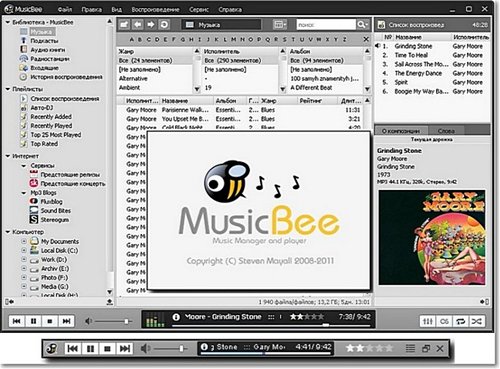Collapse the Плейлисты section
The width and height of the screenshot is (500, 369).
8,89
